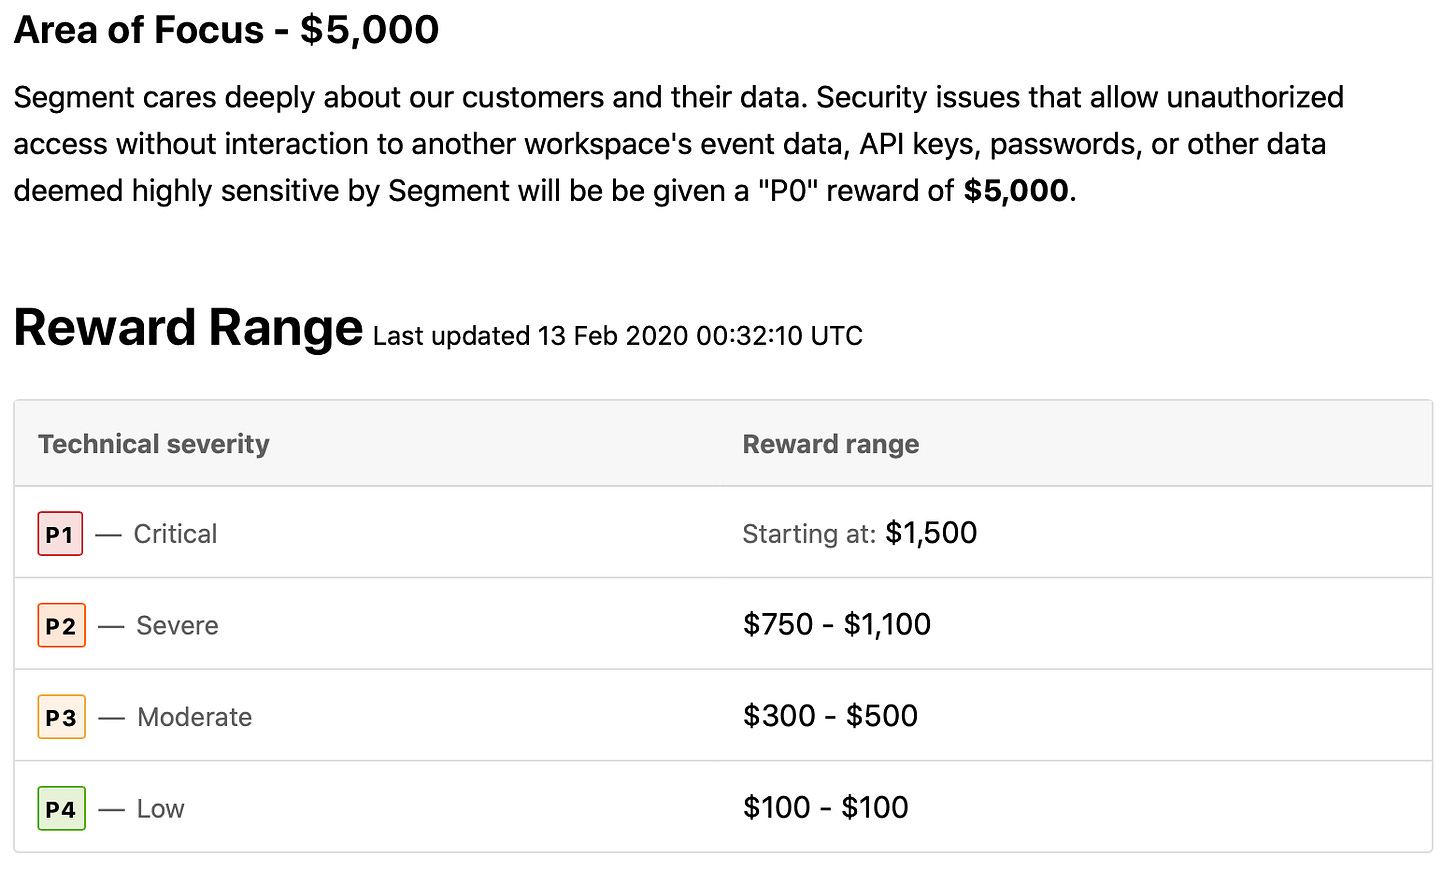The height and width of the screenshot is (869, 1456).
Task: Click the Area of Focus - $5,000 heading
Action: click(226, 30)
